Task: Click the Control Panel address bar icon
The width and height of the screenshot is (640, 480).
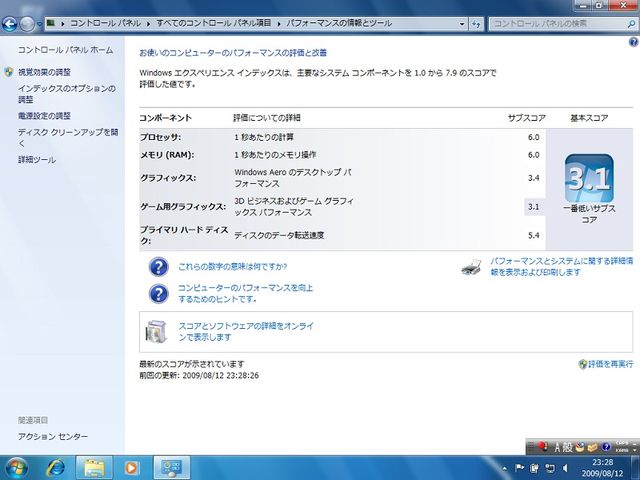Action: [x=51, y=23]
